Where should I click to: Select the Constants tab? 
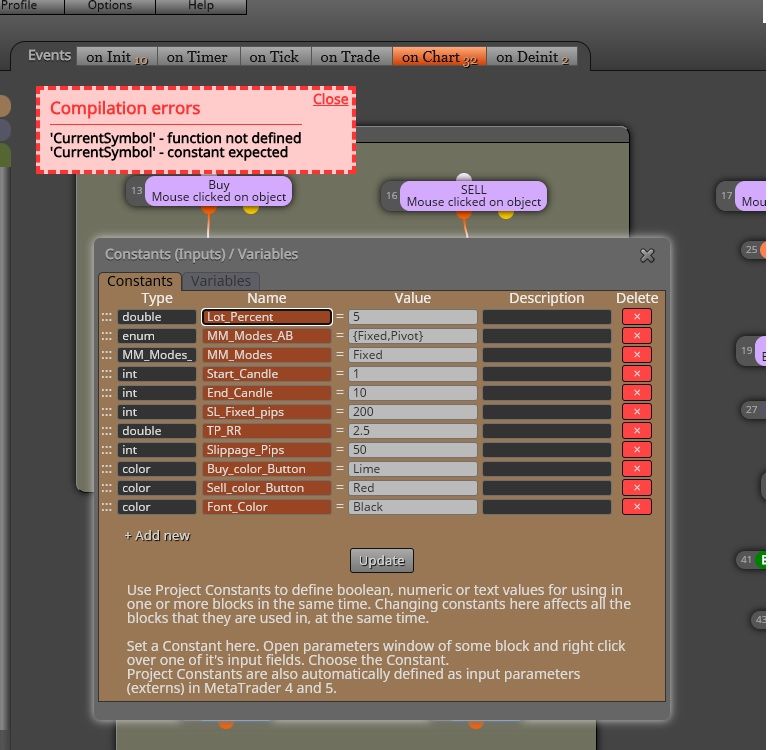(x=140, y=281)
